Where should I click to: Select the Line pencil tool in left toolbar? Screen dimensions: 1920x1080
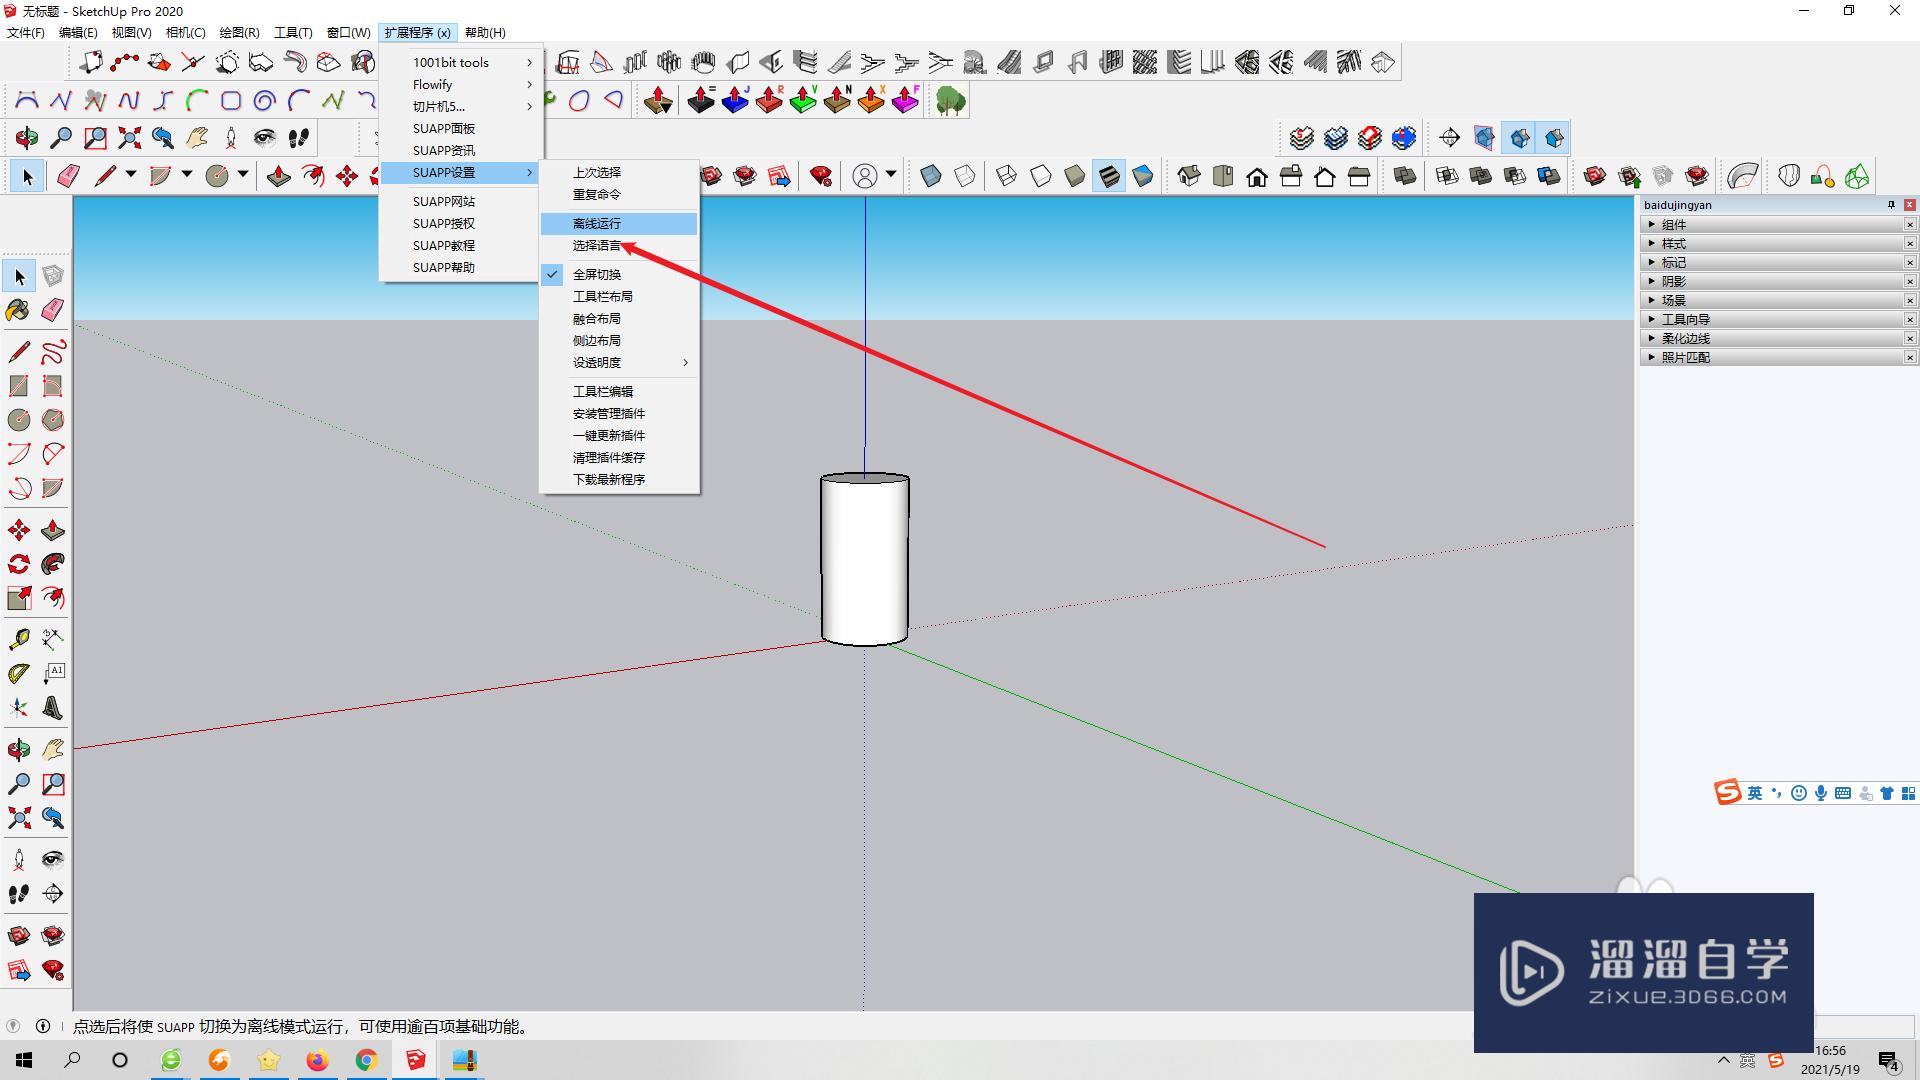click(19, 352)
